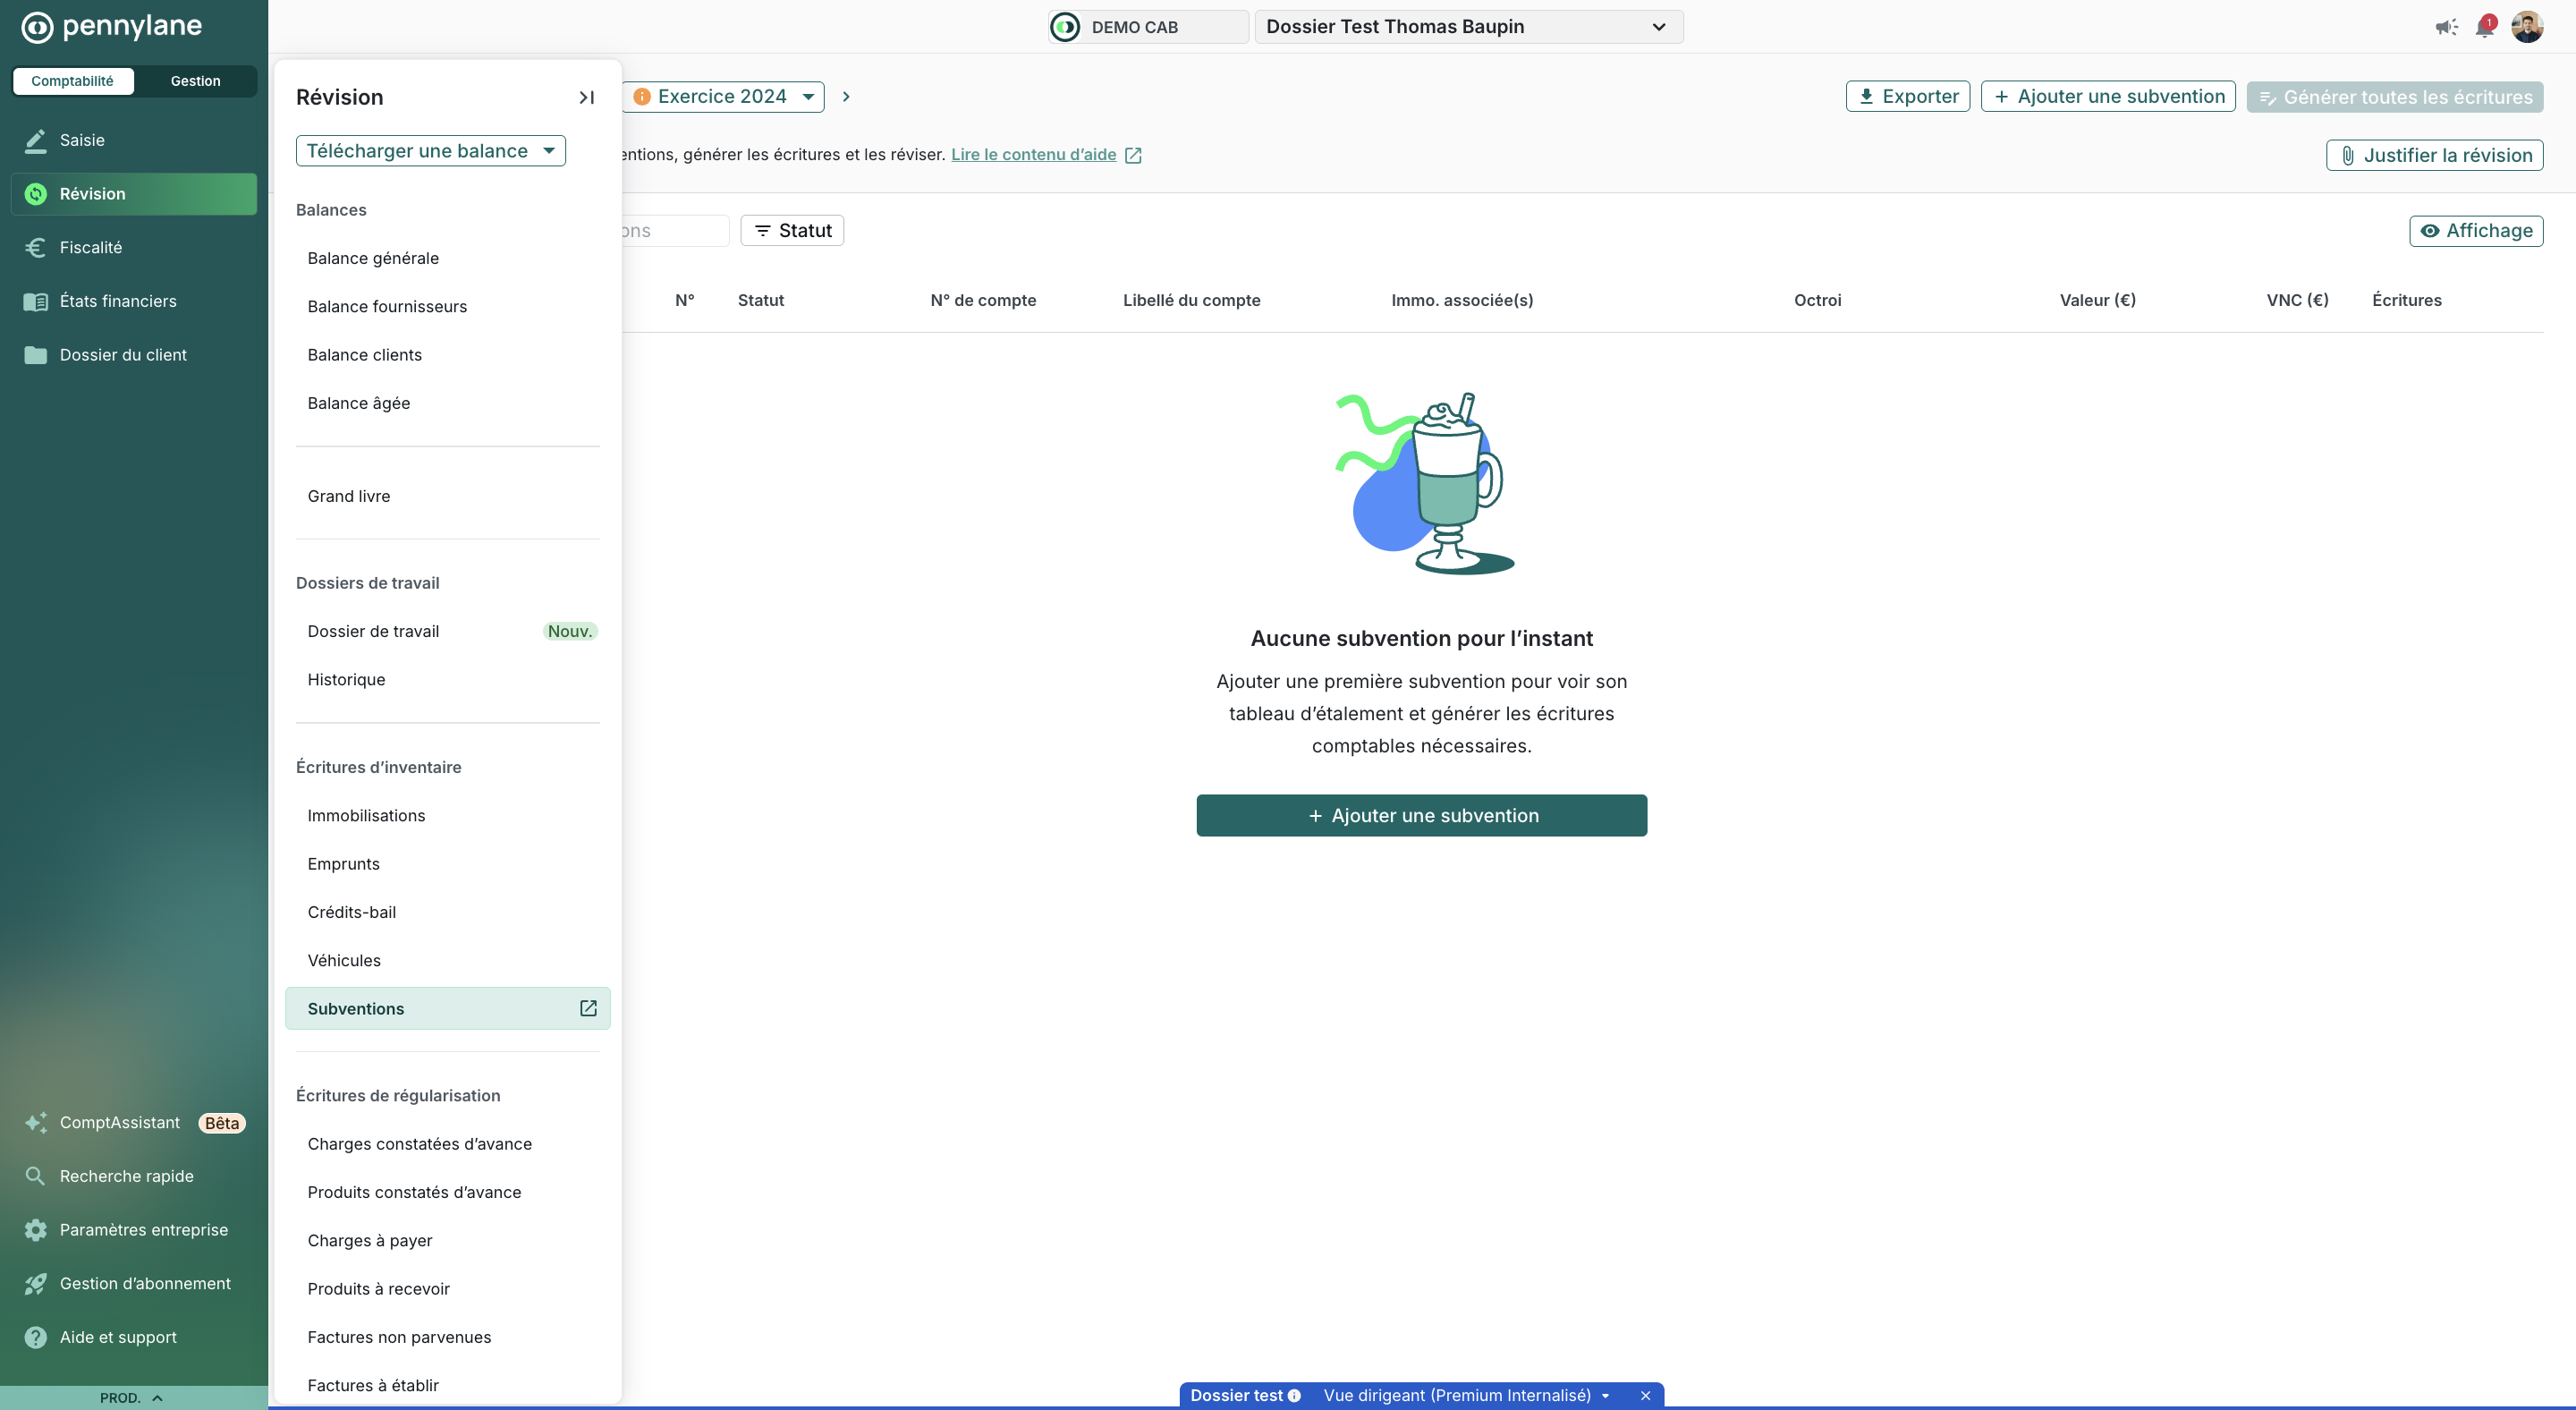Open the user avatar profile menu
Viewport: 2576px width, 1410px height.
coord(2527,27)
